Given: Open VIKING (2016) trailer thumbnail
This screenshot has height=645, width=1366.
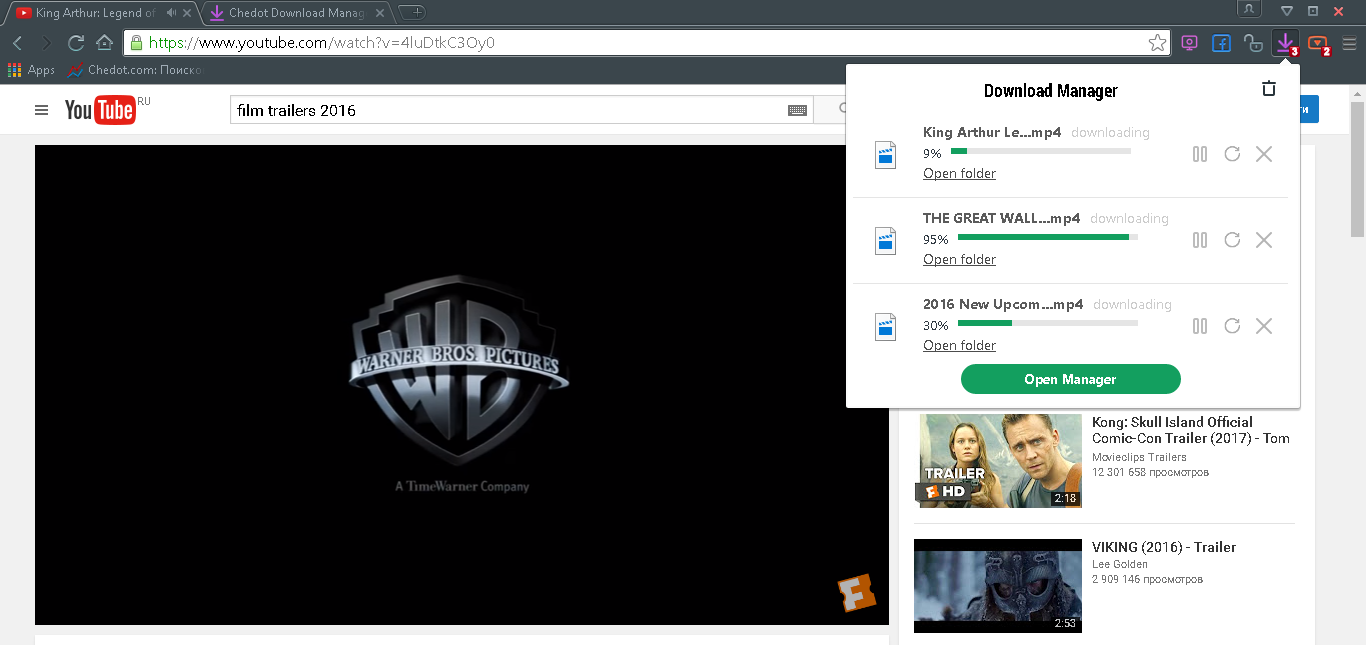Looking at the screenshot, I should (998, 586).
